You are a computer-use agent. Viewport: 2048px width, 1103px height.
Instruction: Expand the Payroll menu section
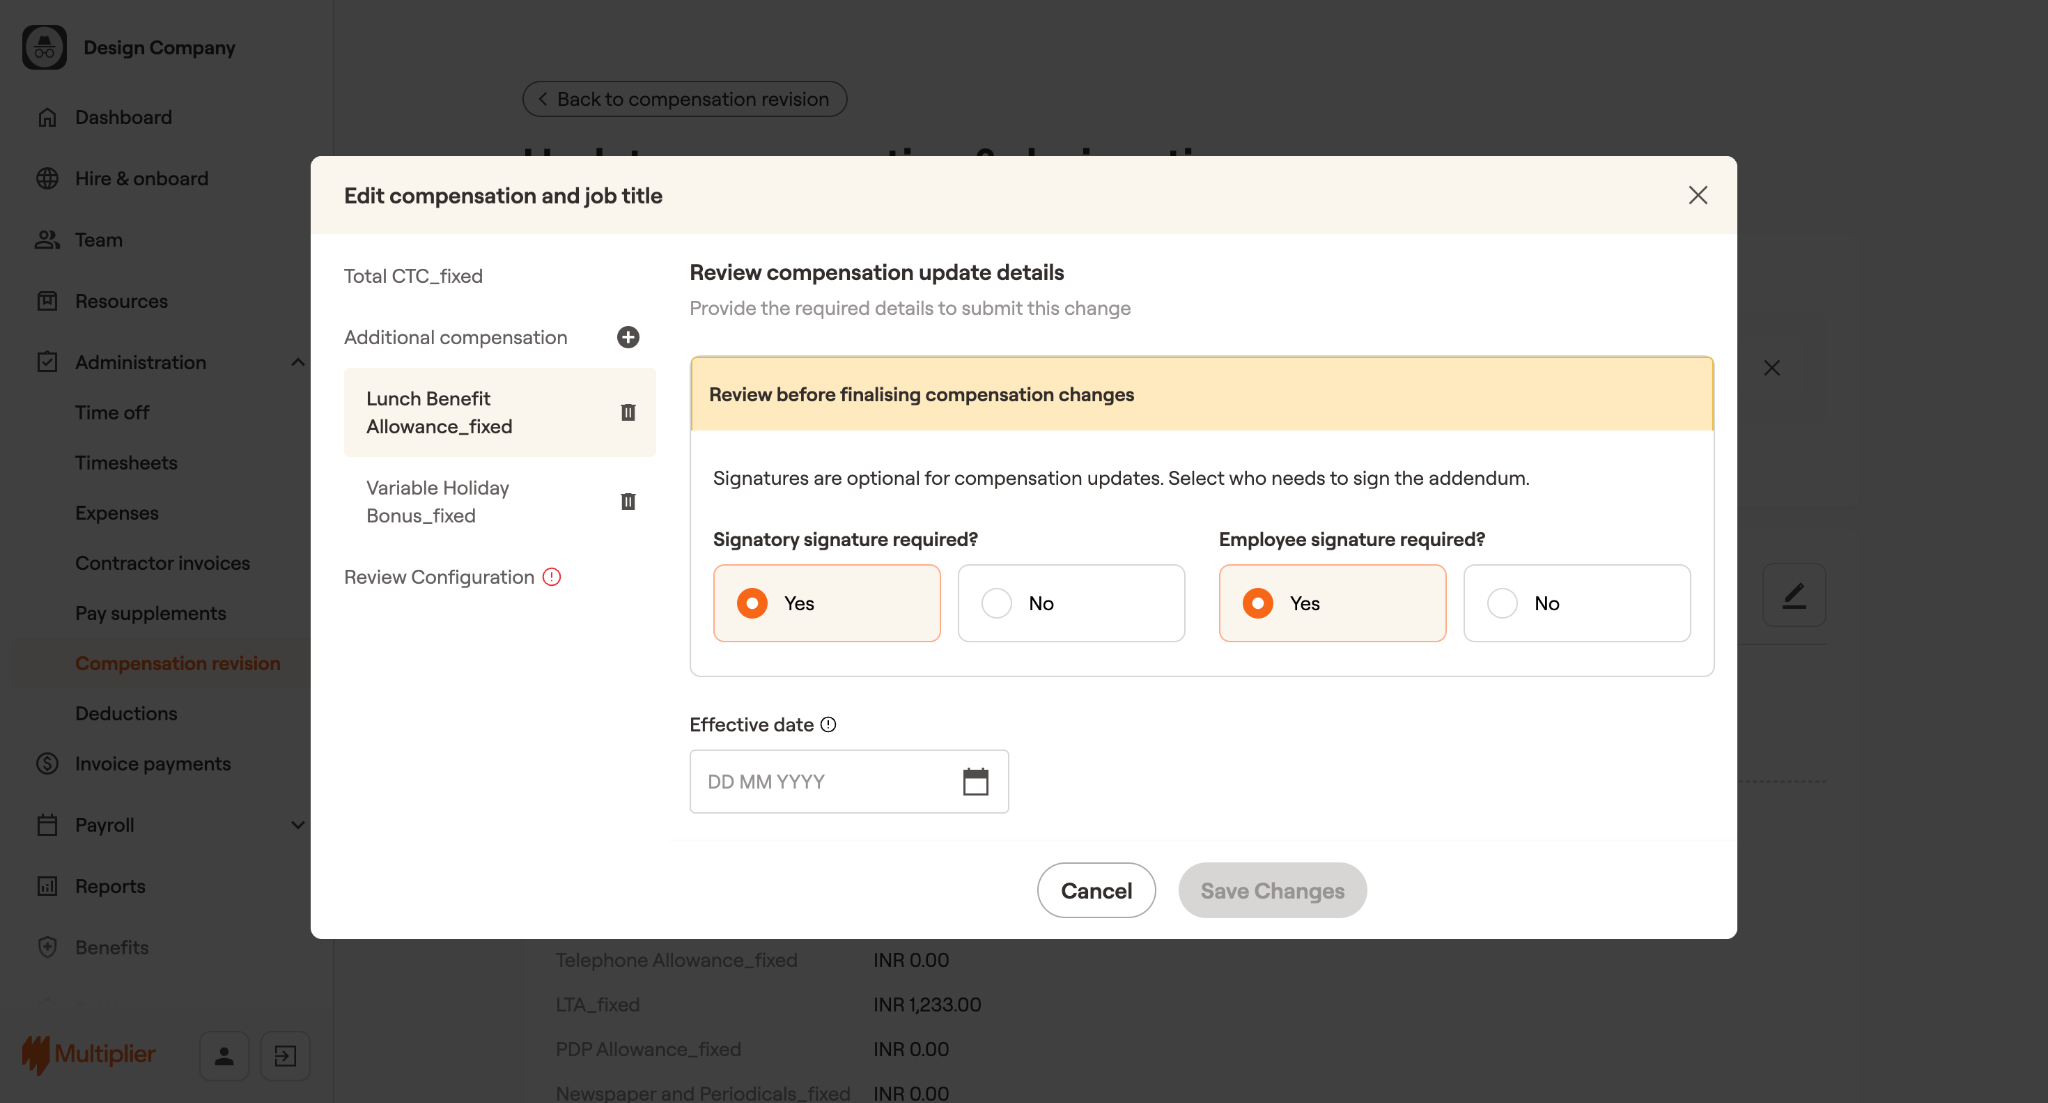[297, 825]
